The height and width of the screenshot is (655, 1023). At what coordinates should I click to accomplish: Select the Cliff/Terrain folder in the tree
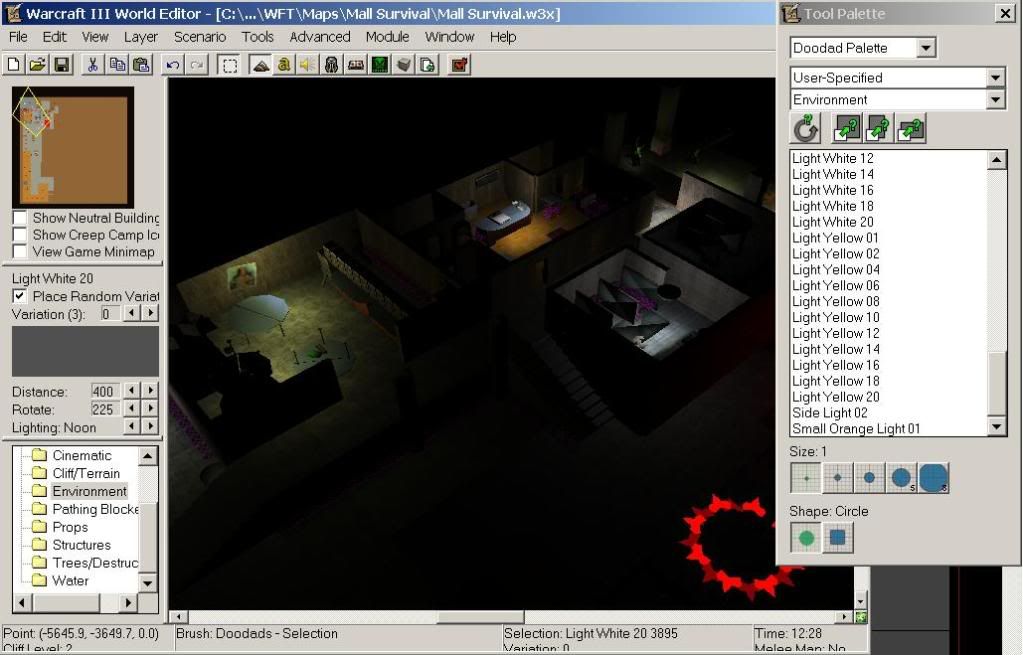coord(86,473)
